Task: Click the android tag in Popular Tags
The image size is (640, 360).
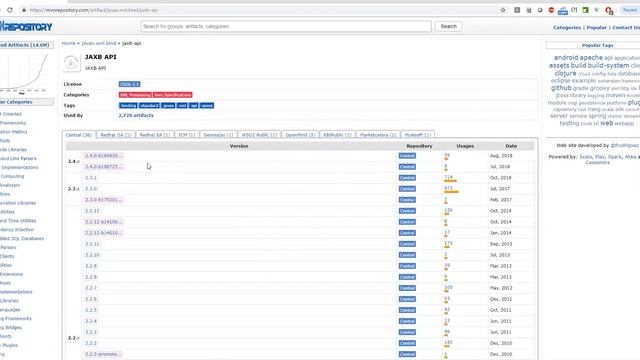Action: (566, 58)
